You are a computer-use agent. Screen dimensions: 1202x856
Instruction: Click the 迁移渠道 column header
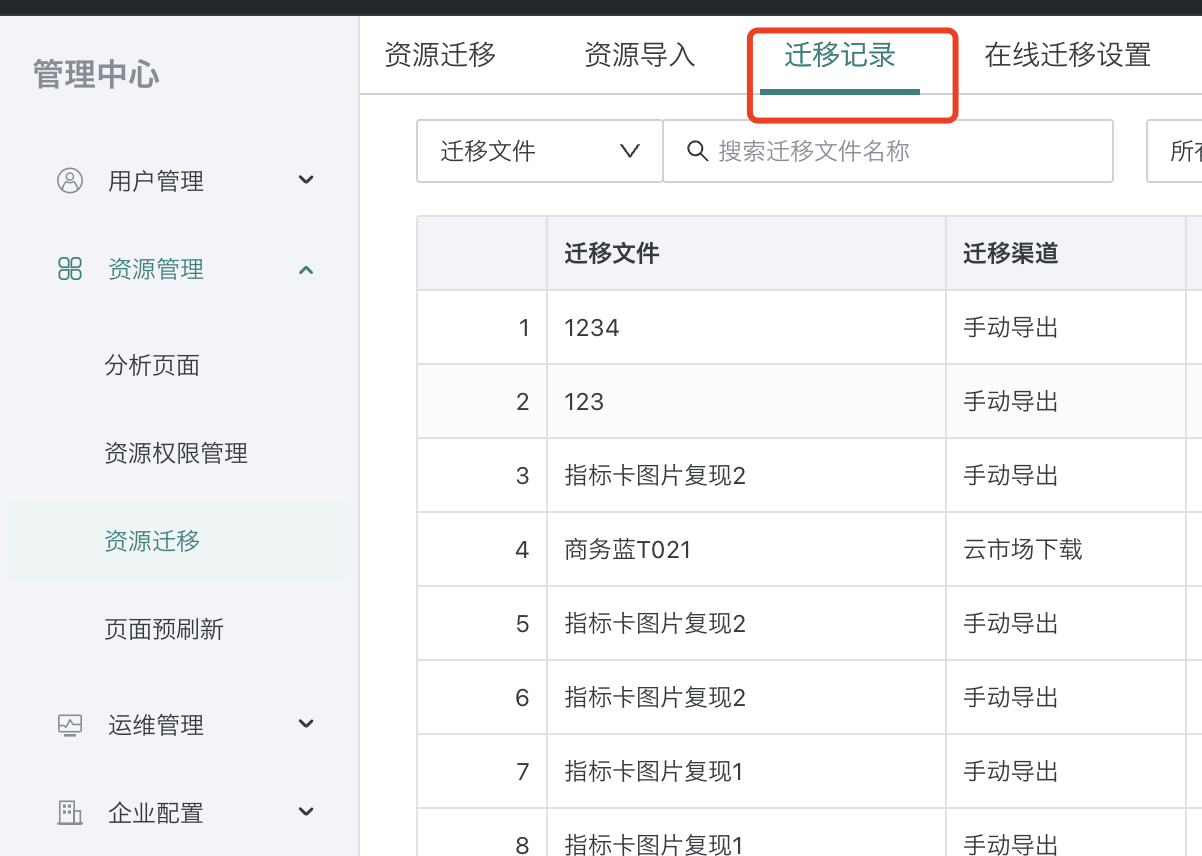coord(1010,254)
